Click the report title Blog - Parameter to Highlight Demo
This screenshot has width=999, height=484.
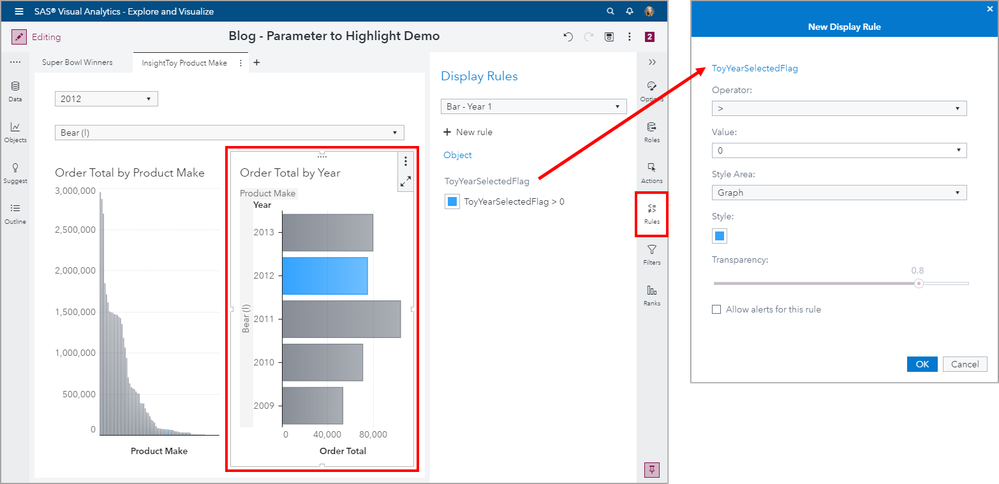pyautogui.click(x=334, y=36)
